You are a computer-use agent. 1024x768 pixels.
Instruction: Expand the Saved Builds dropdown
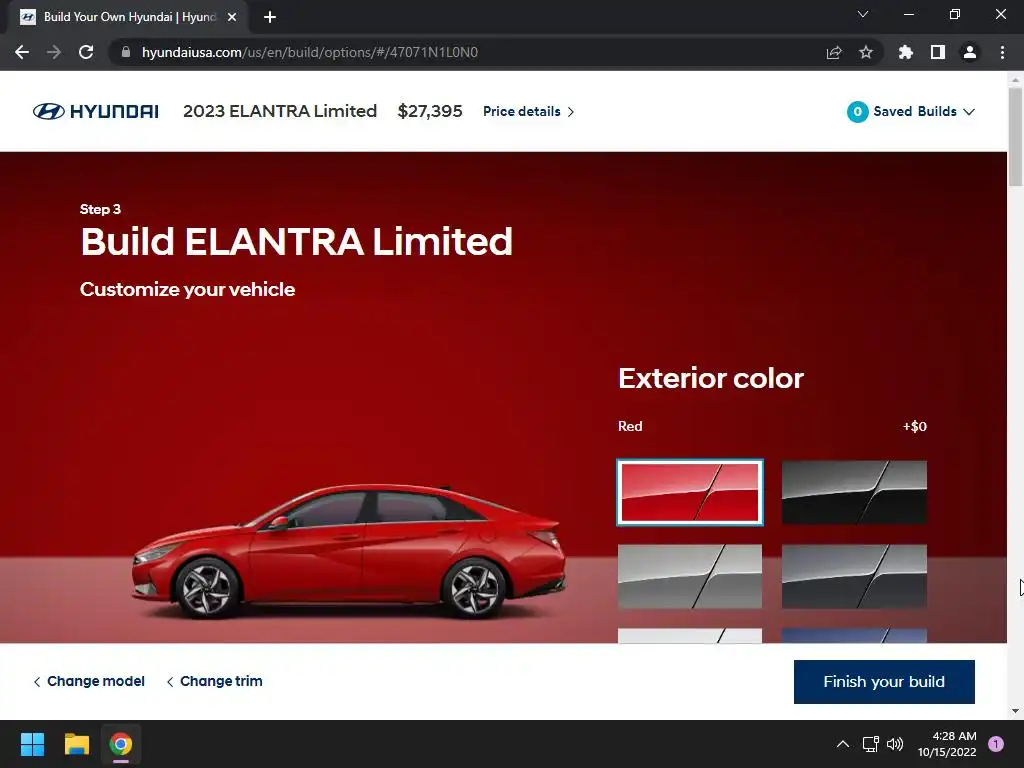(x=923, y=112)
